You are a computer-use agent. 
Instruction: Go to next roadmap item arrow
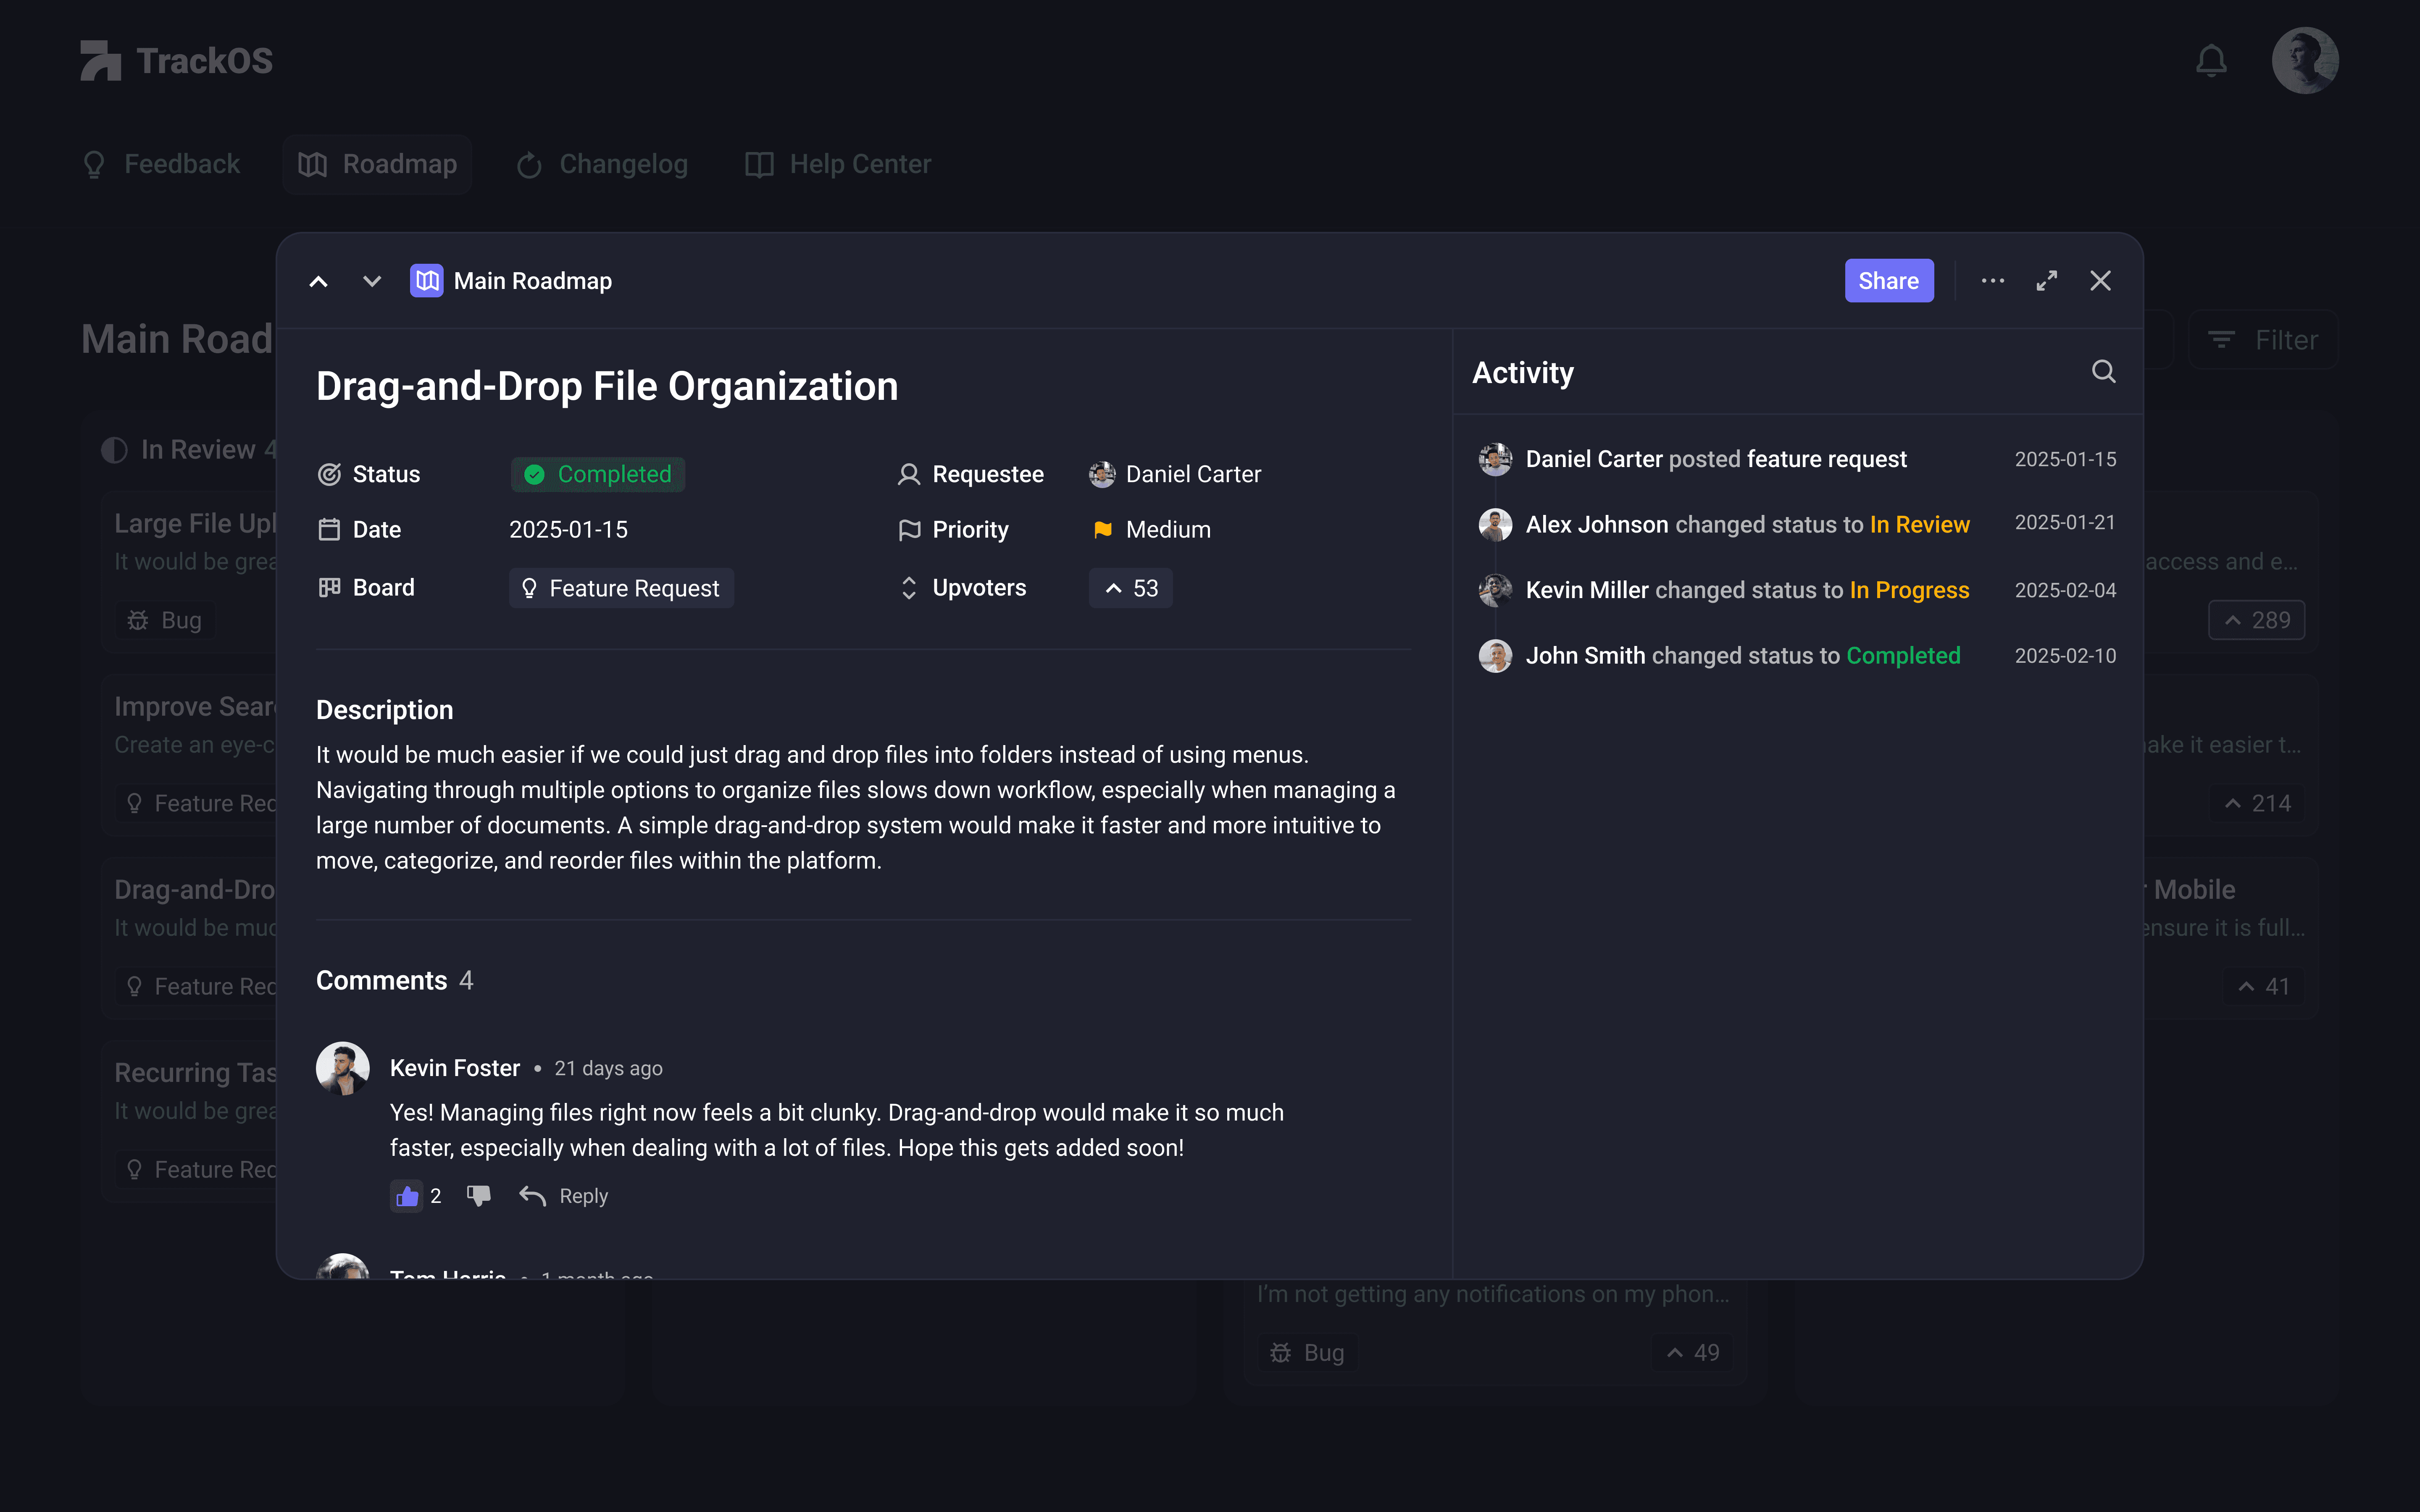pyautogui.click(x=372, y=281)
